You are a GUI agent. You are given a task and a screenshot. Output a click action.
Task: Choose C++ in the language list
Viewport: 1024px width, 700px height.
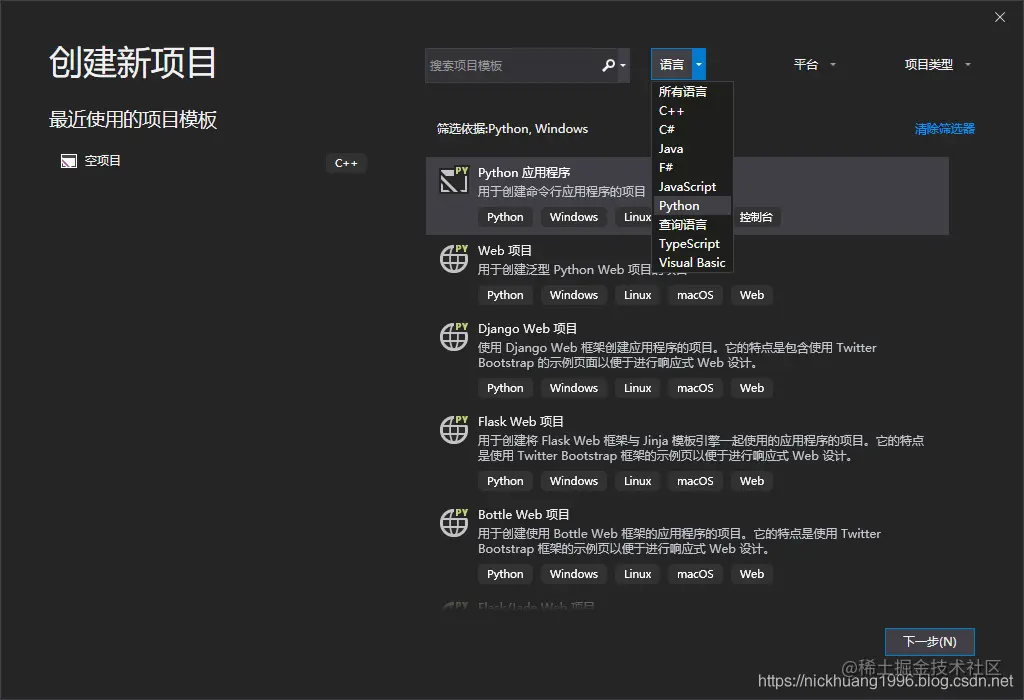(x=692, y=110)
